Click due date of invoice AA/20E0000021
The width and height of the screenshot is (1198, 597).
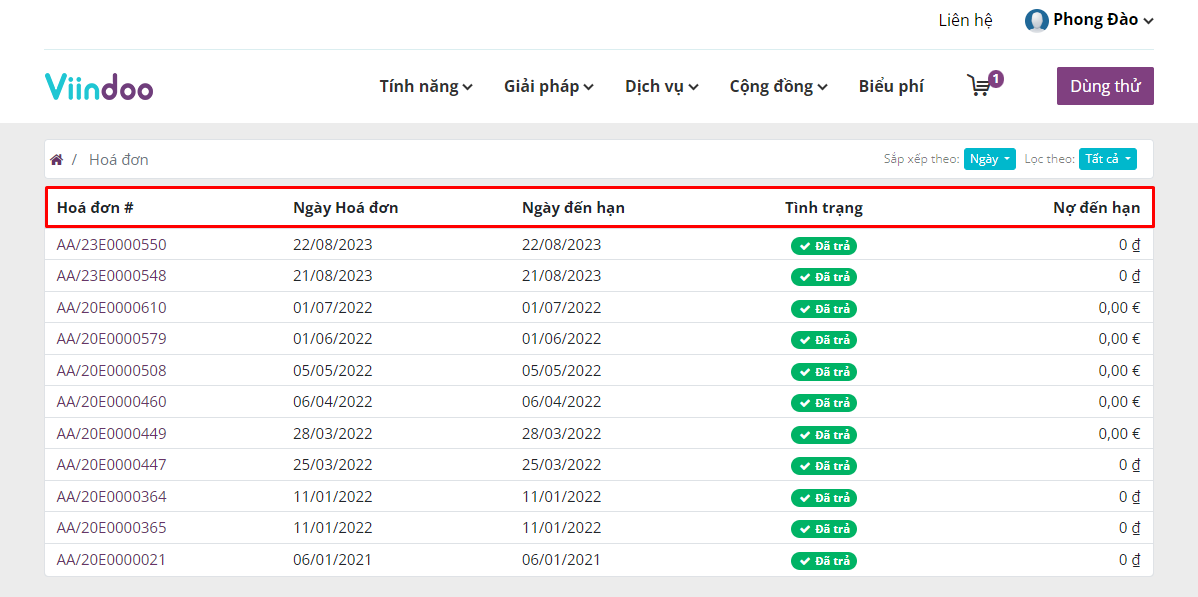click(x=562, y=560)
